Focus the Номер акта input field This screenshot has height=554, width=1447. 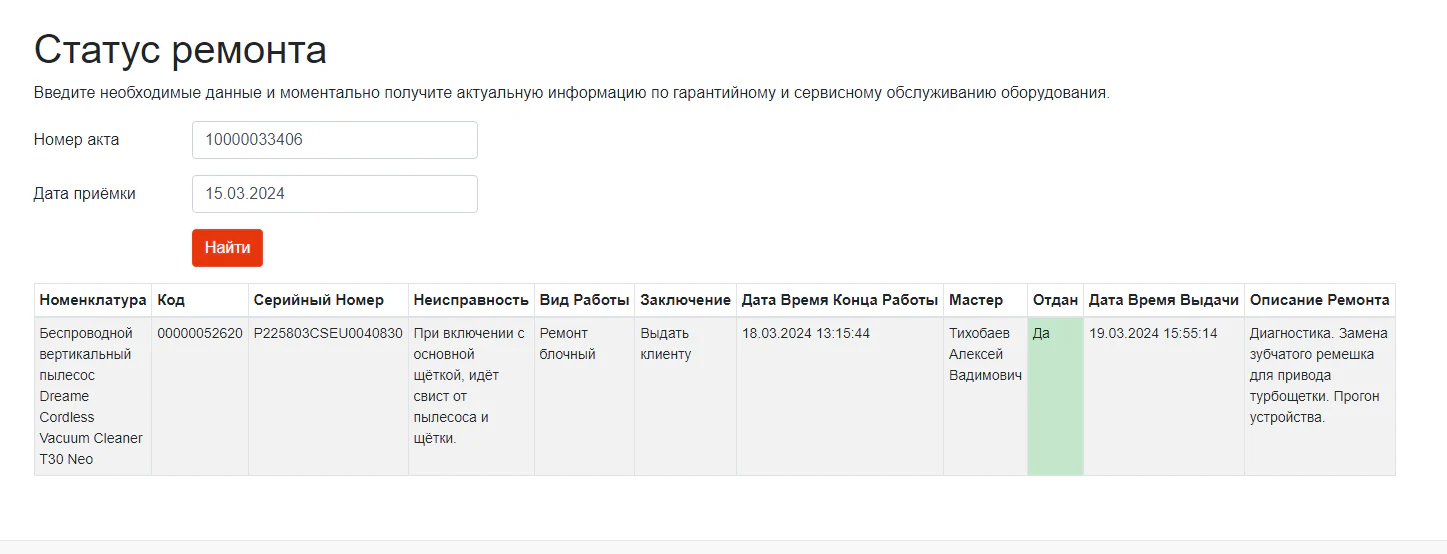[335, 140]
